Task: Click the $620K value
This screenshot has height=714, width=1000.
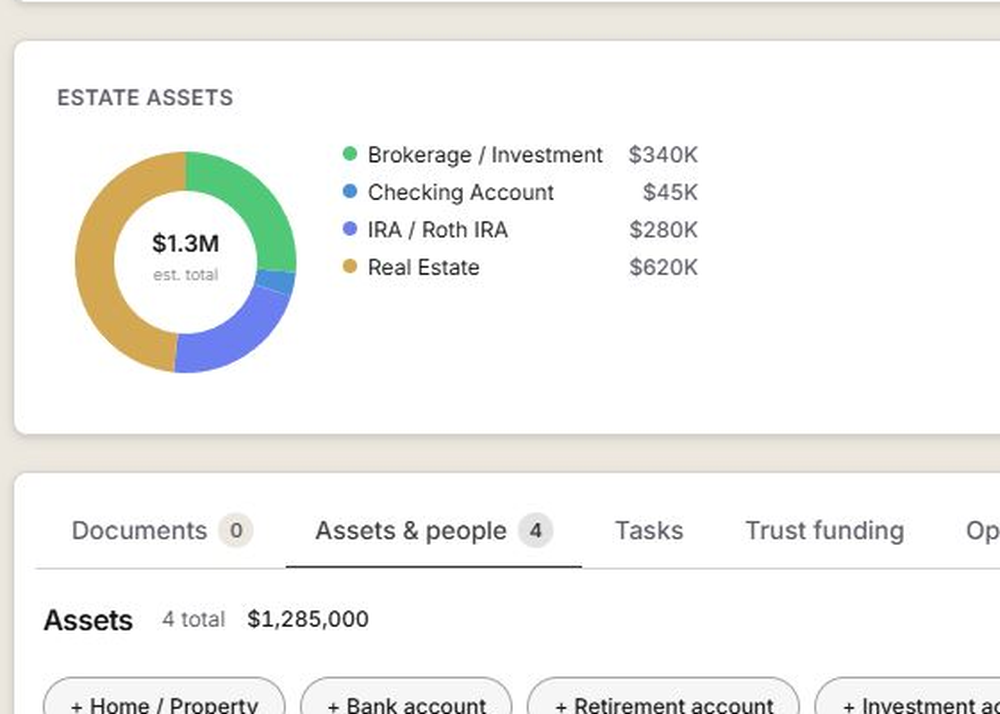Action: coord(663,268)
